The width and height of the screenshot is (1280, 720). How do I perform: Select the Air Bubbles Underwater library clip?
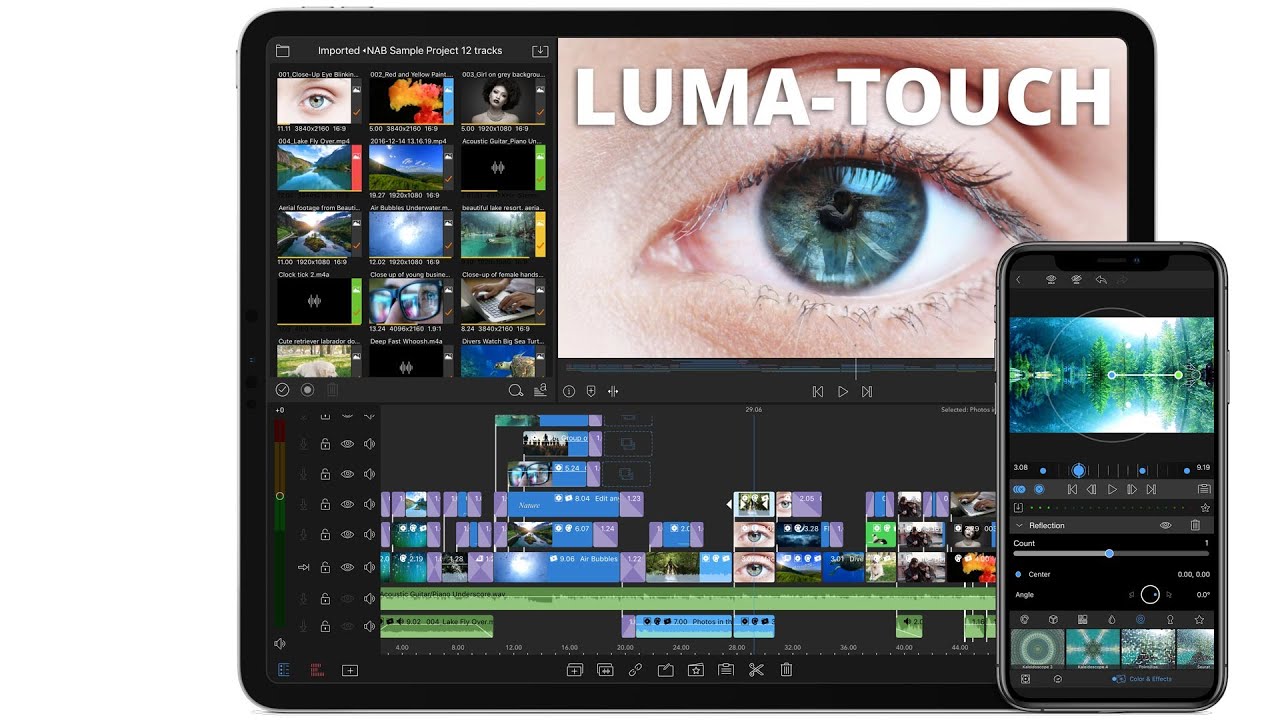tap(411, 236)
